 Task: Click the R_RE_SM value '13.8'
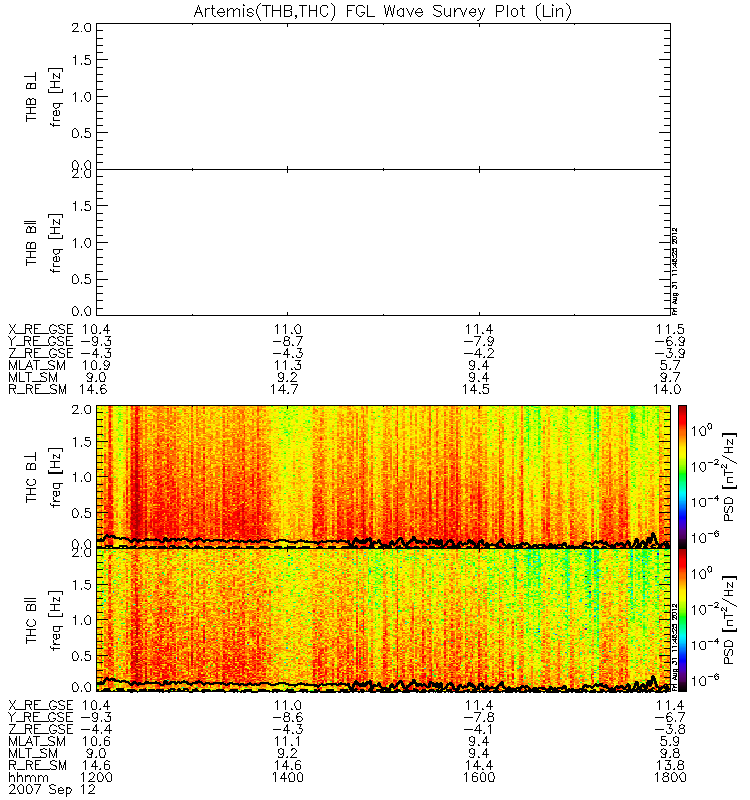click(x=670, y=765)
